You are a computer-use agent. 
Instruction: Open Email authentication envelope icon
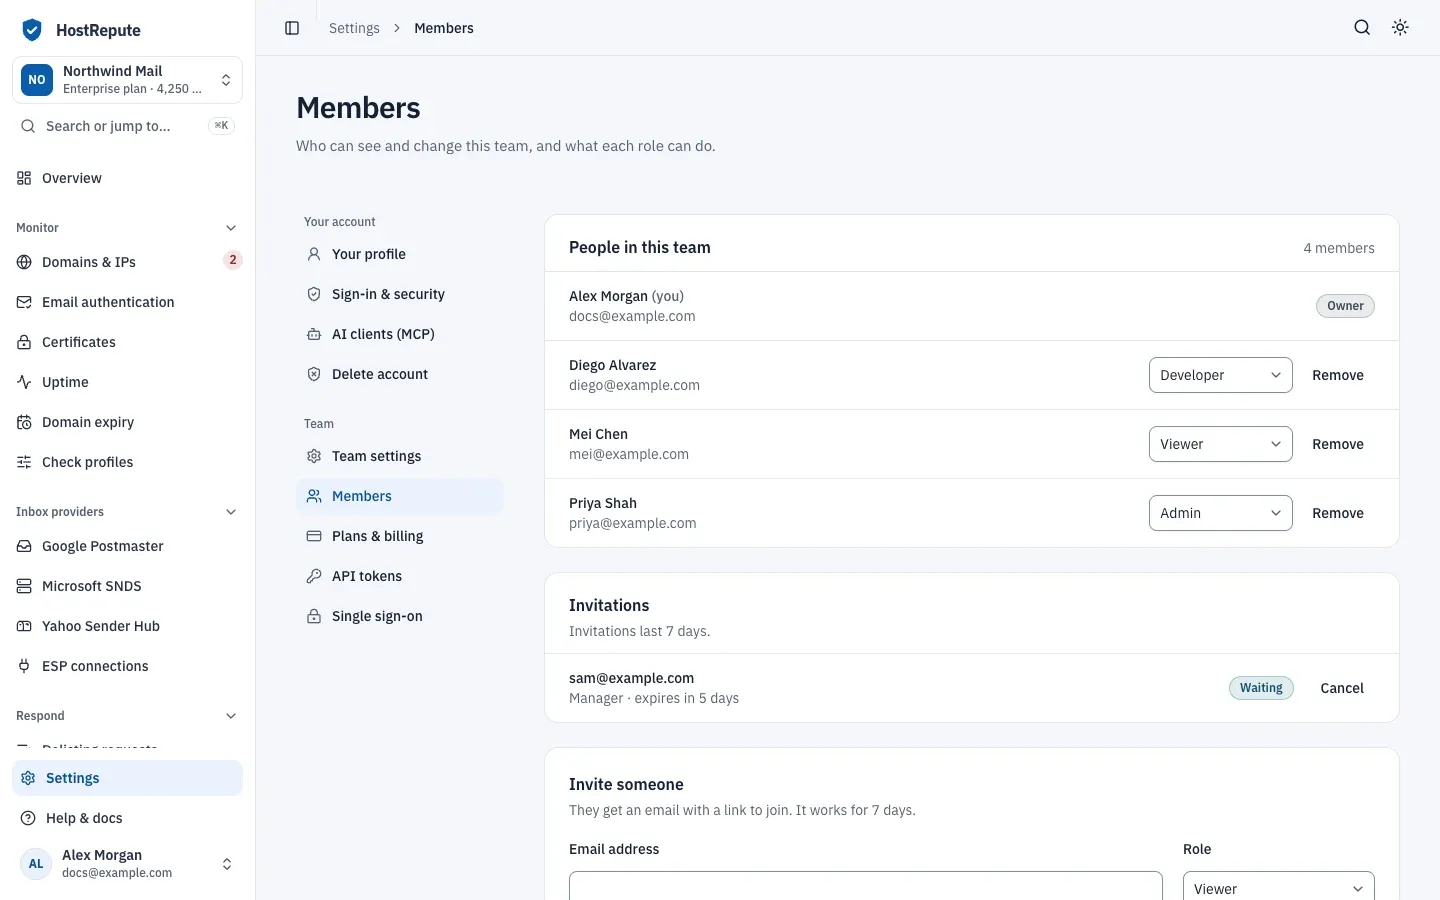click(24, 302)
